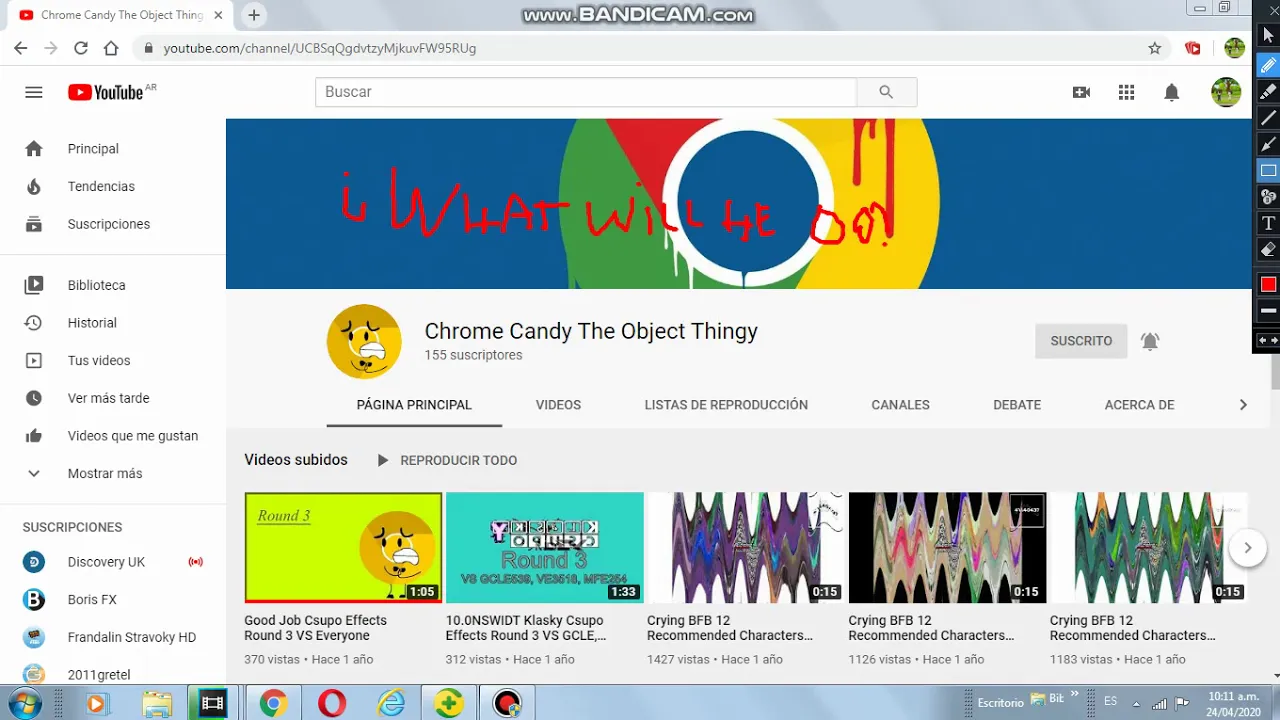Pick the red drawing color swatch
This screenshot has width=1280, height=720.
(1268, 284)
